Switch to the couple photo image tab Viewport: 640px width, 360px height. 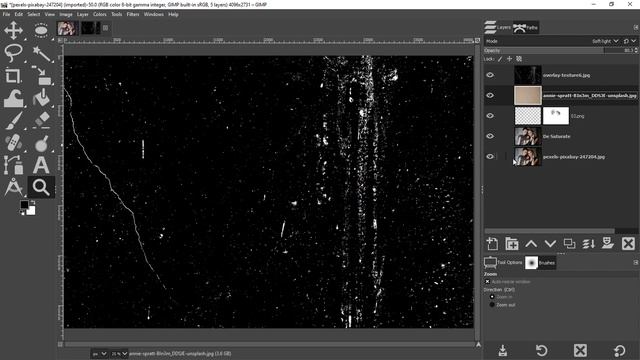tap(67, 28)
